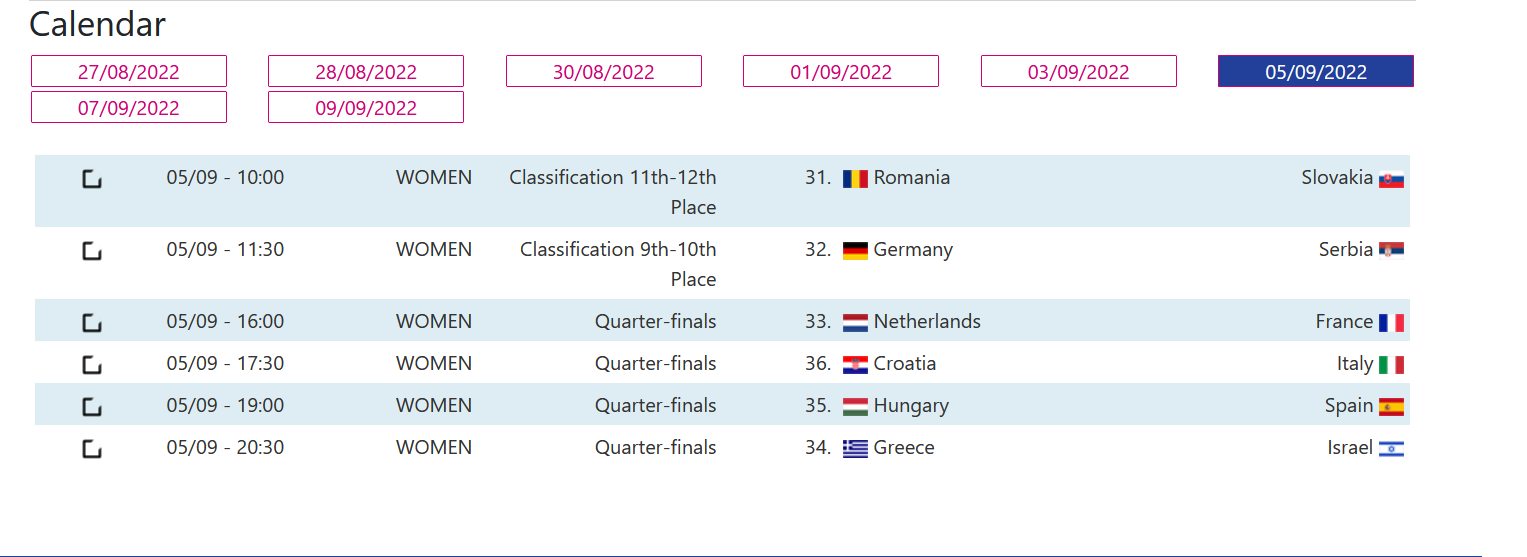Click the Croatia flag icon
1527x557 pixels.
[x=855, y=365]
